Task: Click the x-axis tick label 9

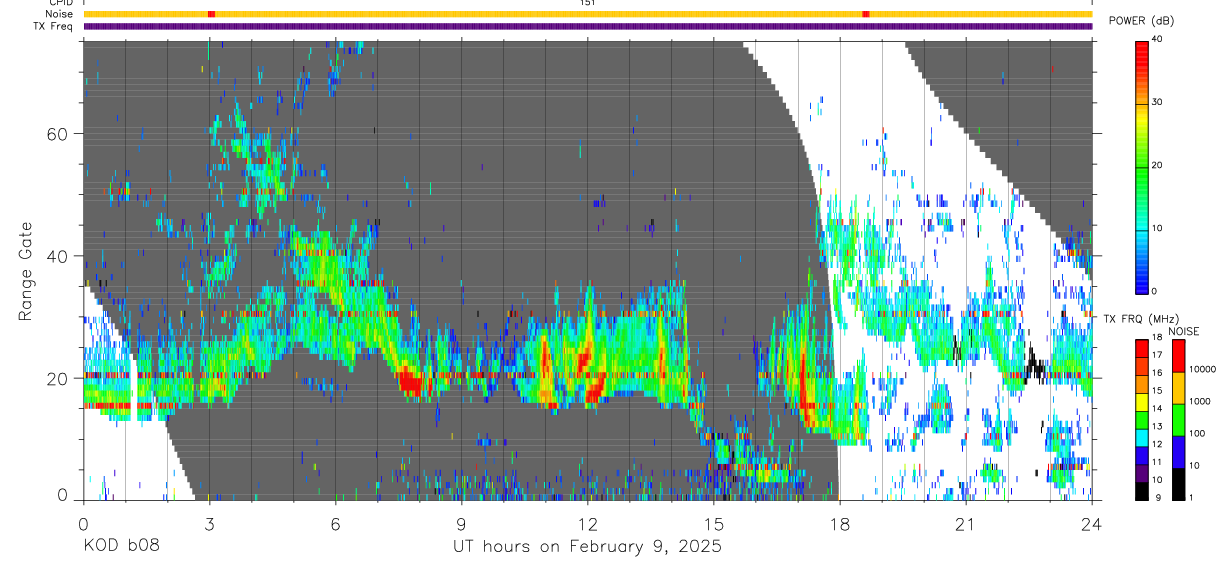Action: pos(461,524)
